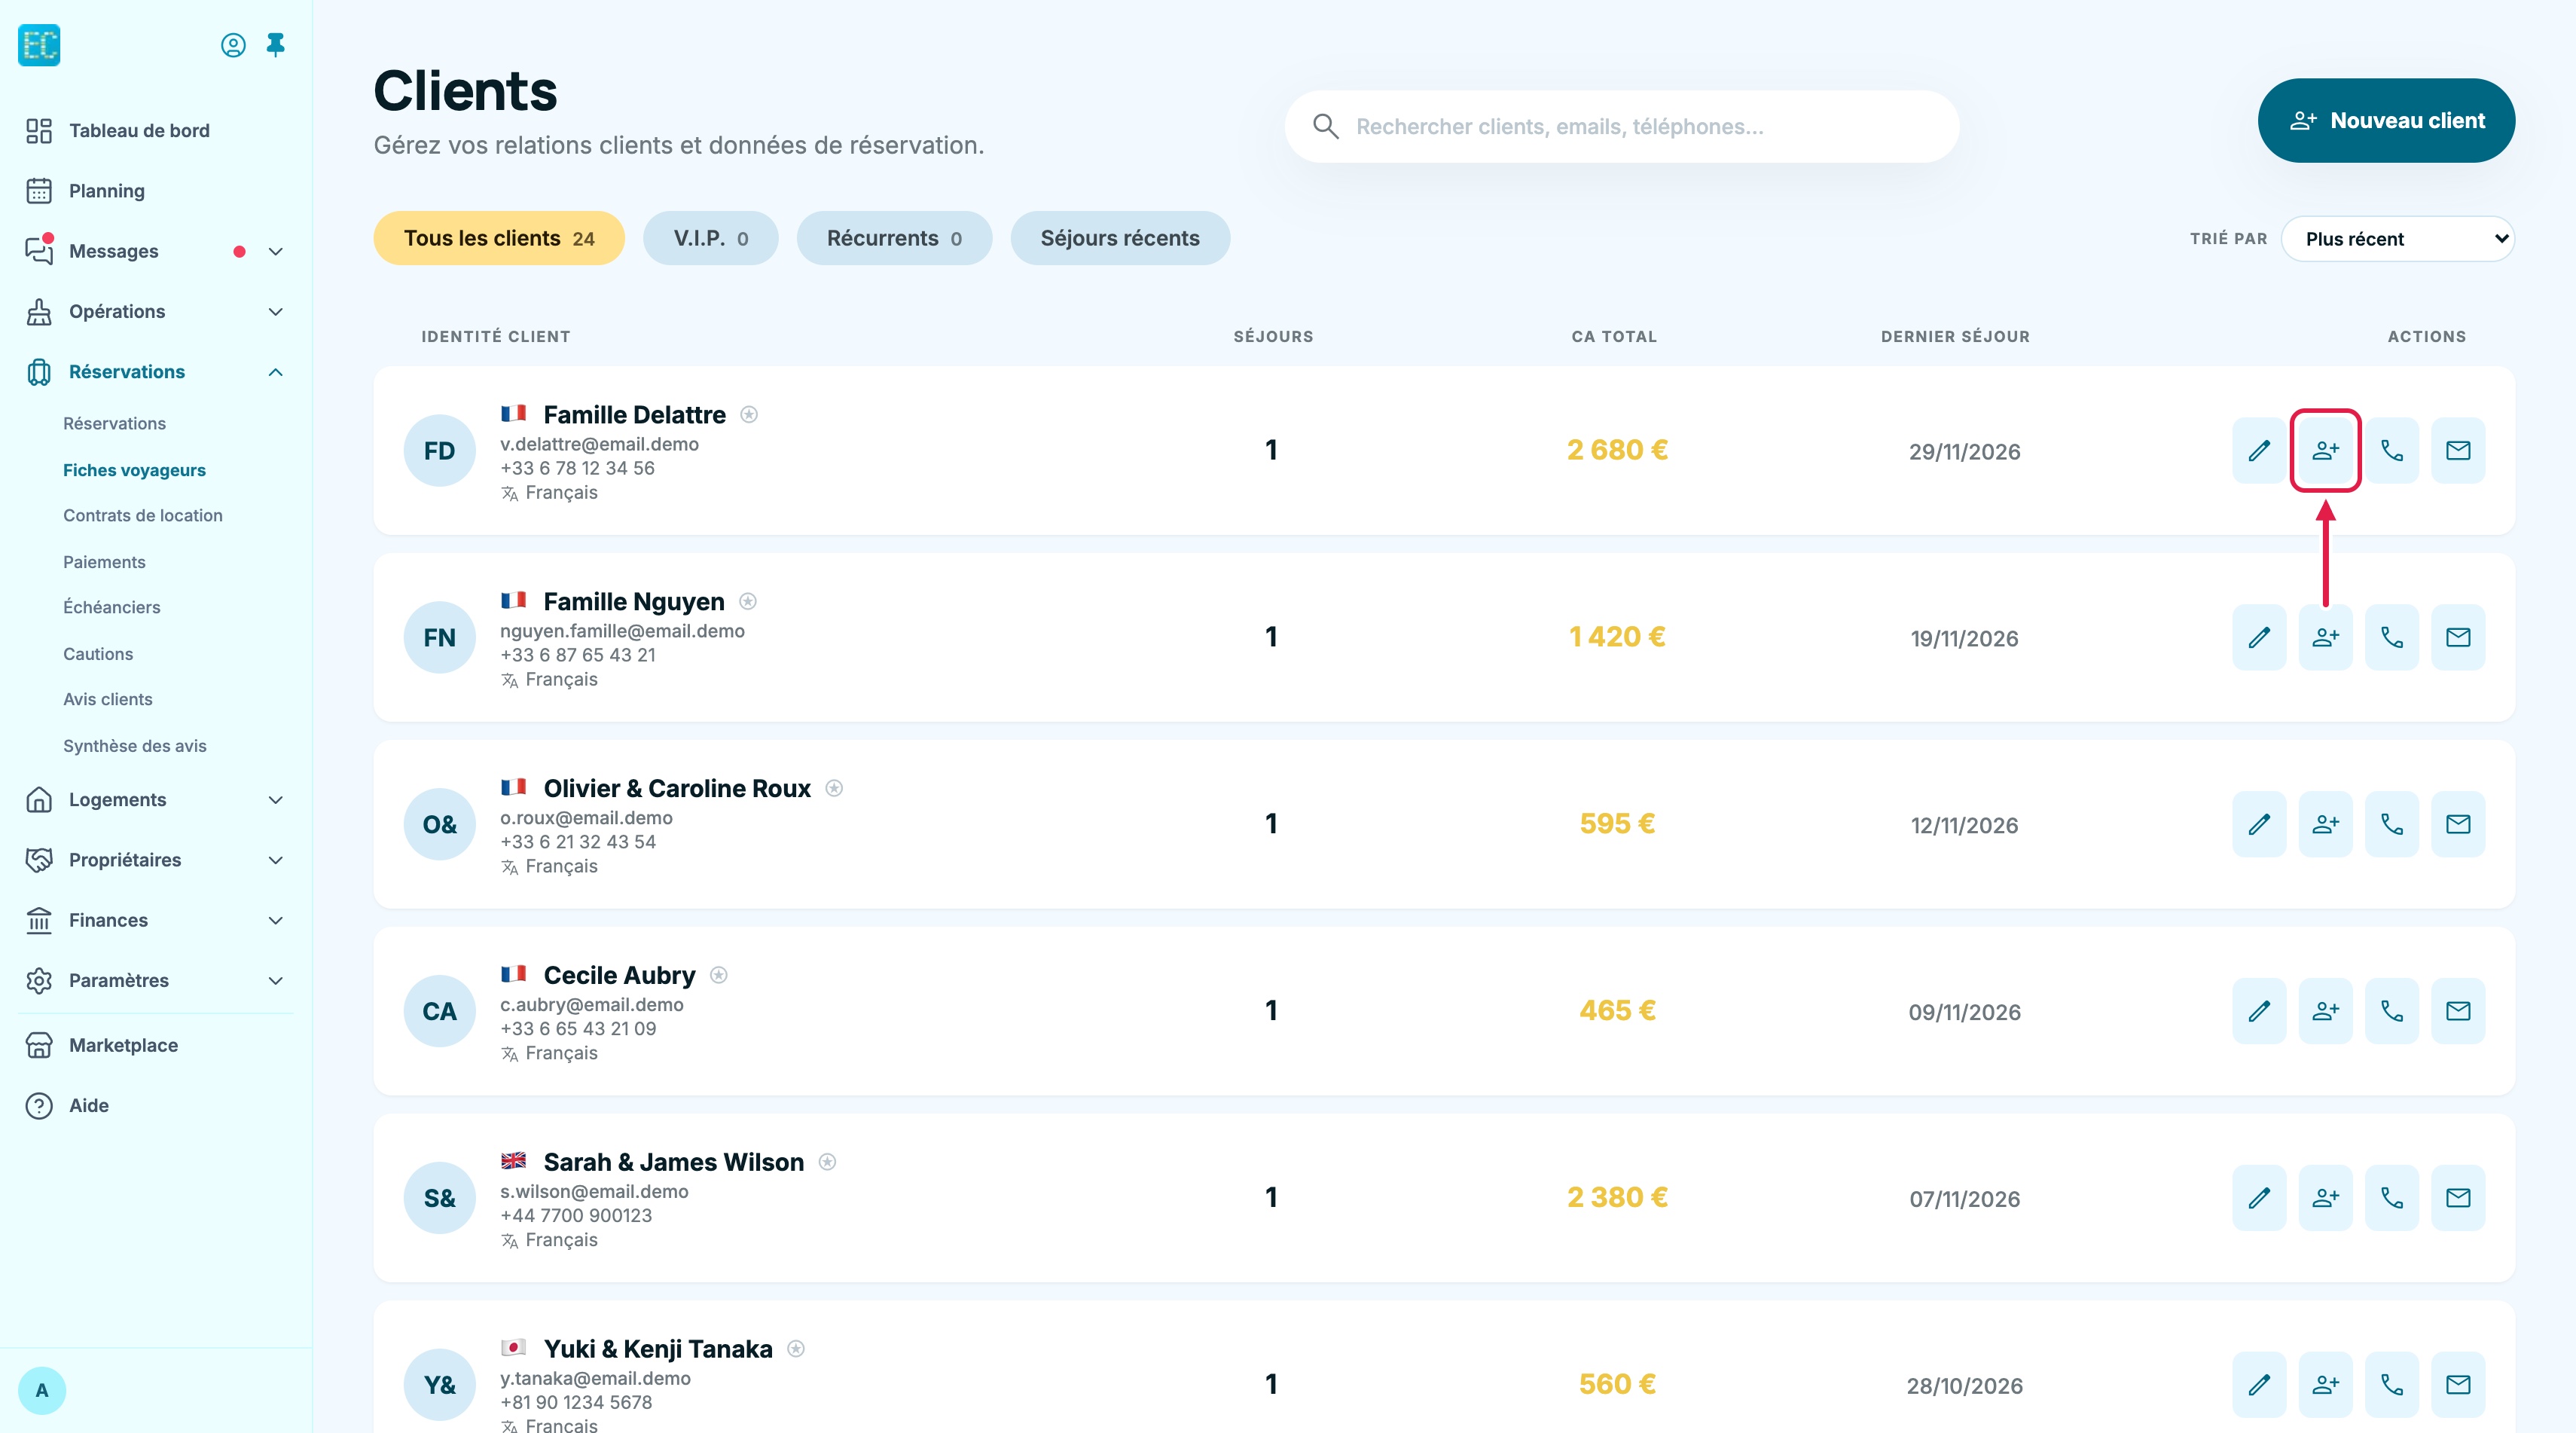The image size is (2576, 1433).
Task: Open Planning in sidebar
Action: (x=106, y=191)
